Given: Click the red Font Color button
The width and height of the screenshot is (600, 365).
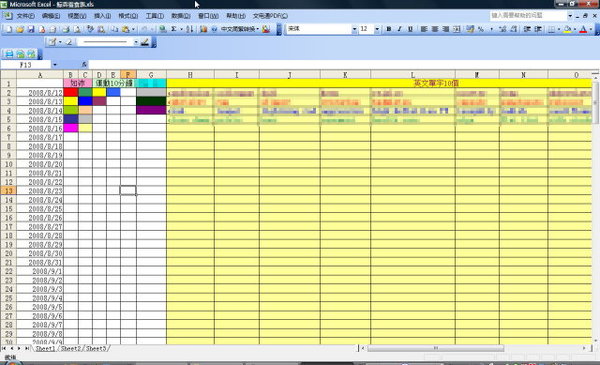Looking at the screenshot, I should [x=584, y=29].
